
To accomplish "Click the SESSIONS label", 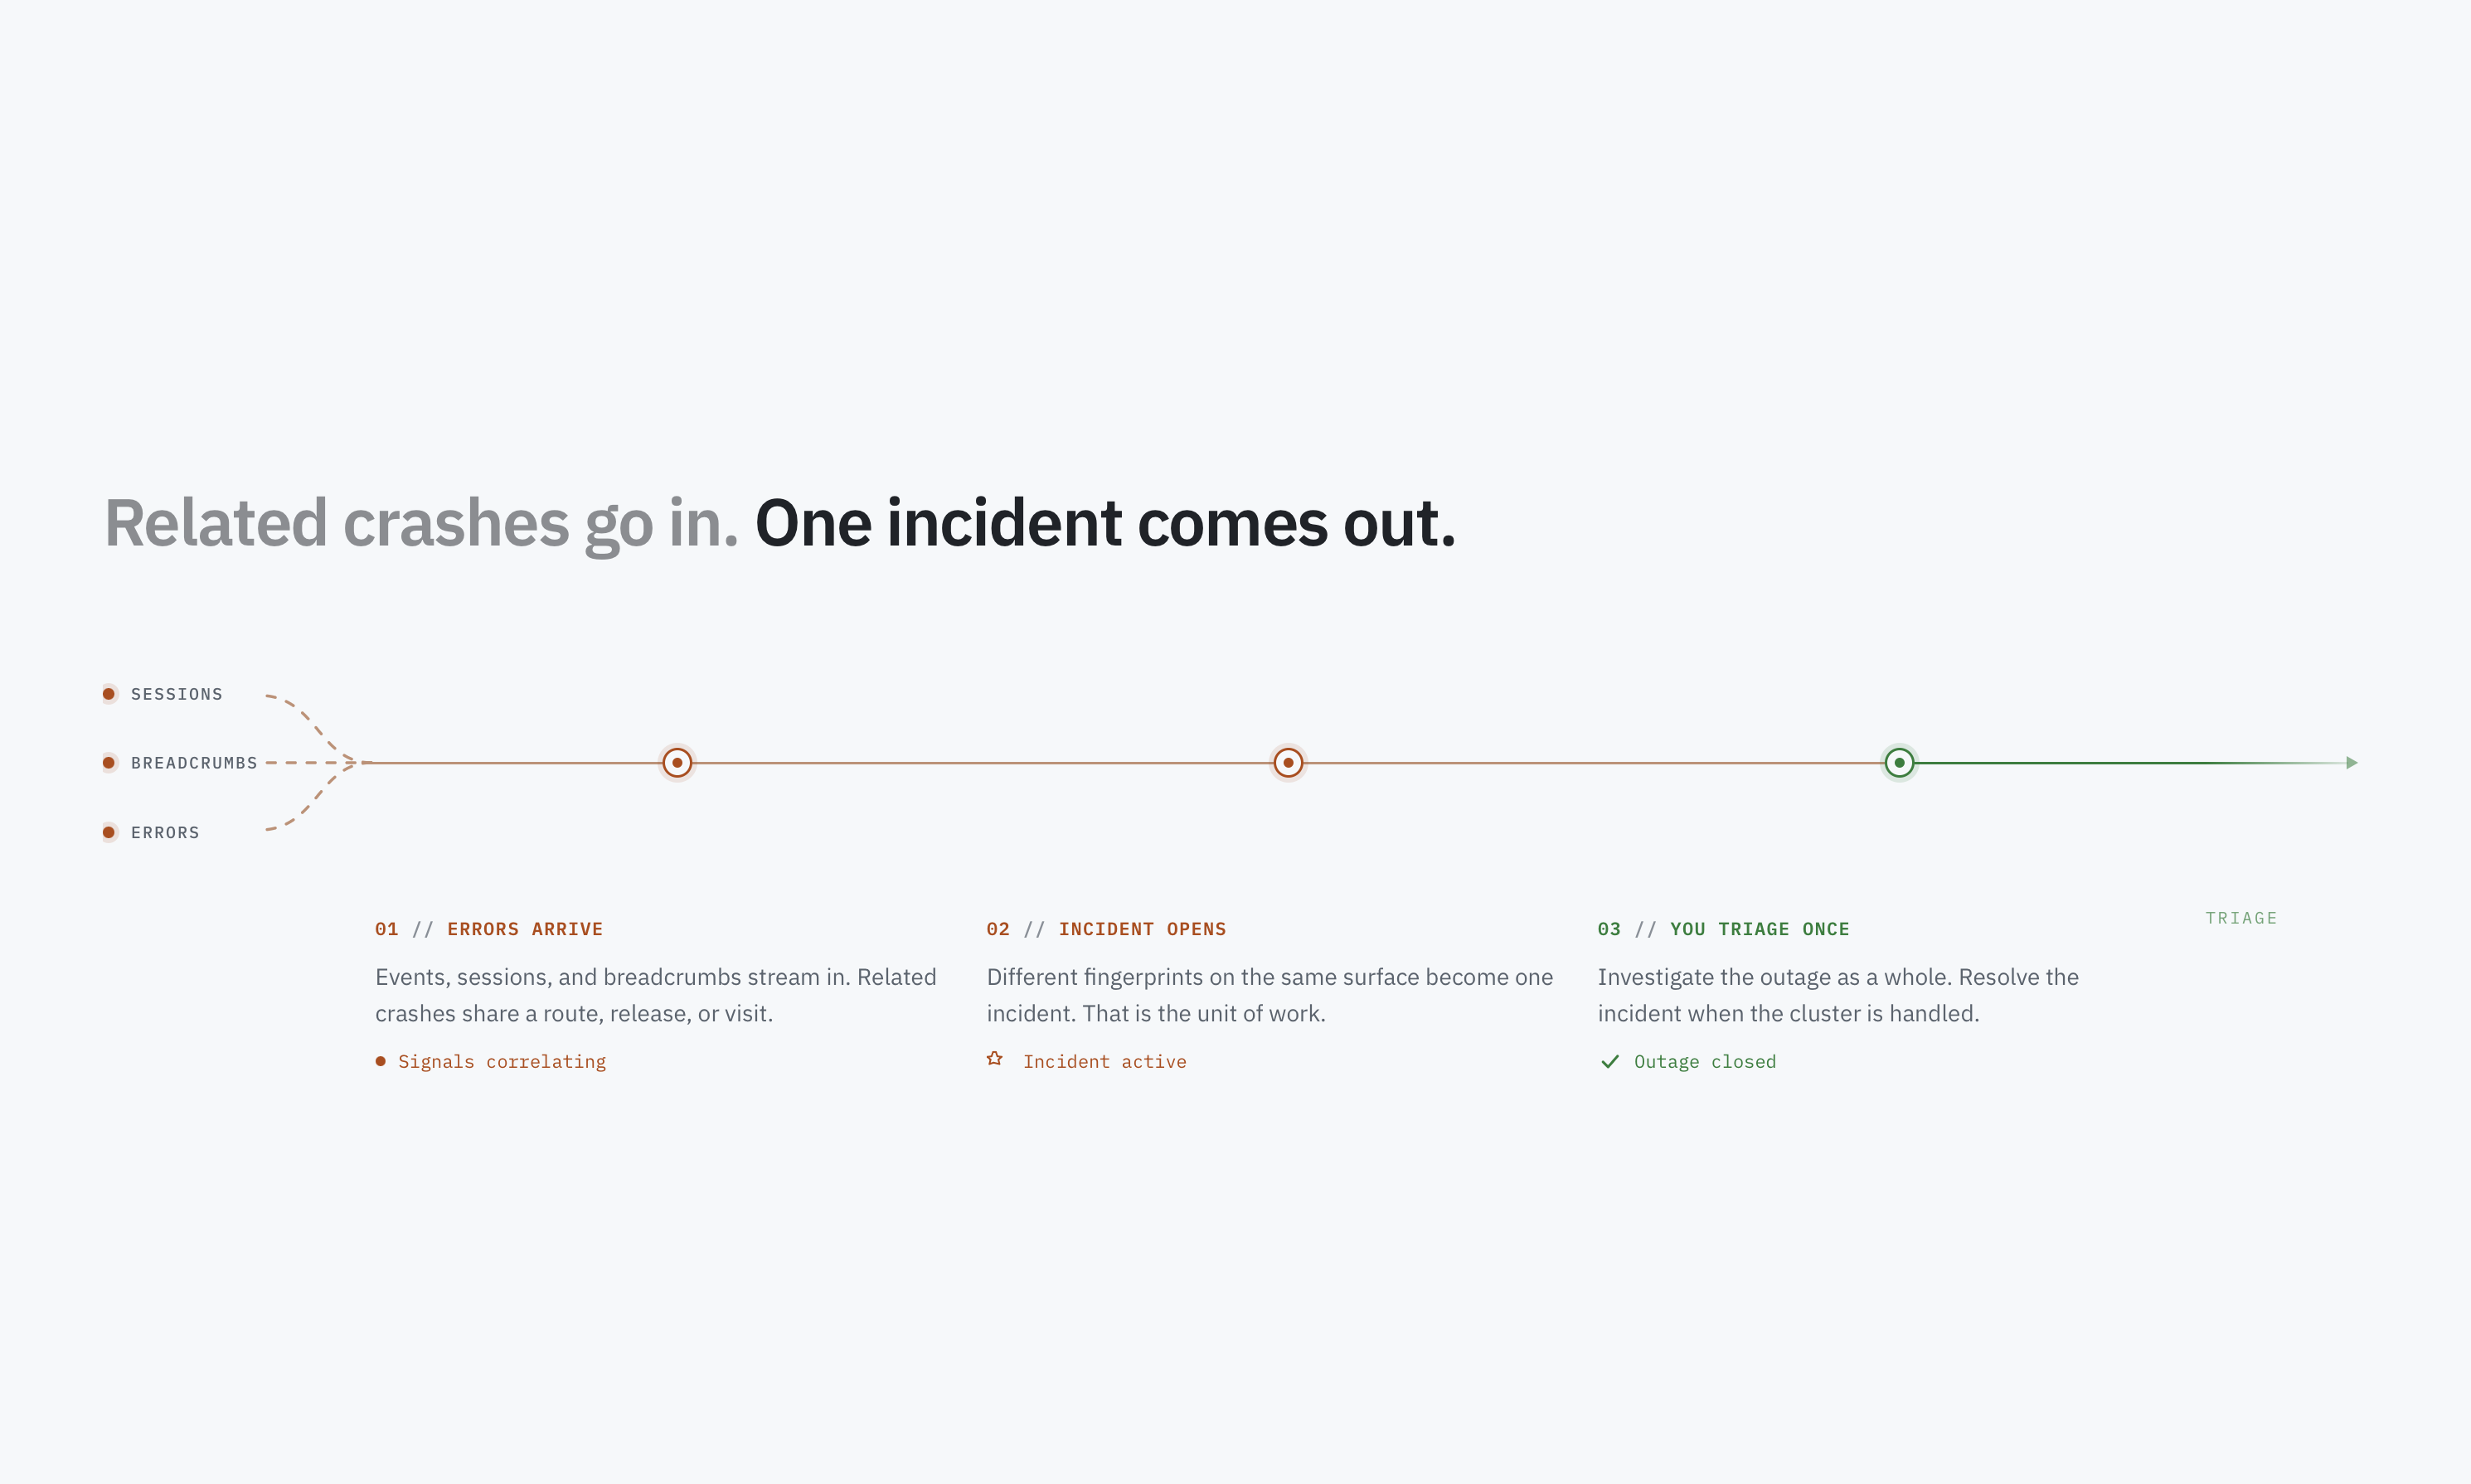I will [177, 694].
